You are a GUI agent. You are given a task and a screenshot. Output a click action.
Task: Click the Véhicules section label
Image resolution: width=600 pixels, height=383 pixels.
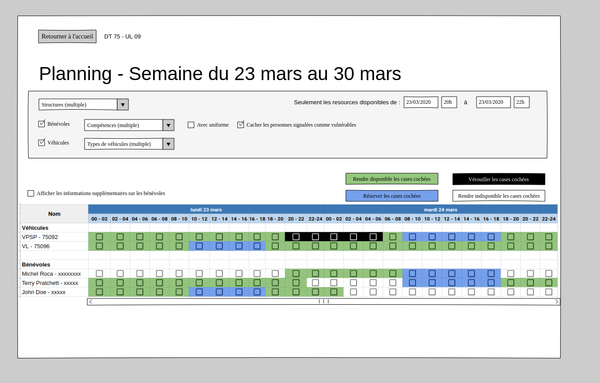(x=35, y=228)
